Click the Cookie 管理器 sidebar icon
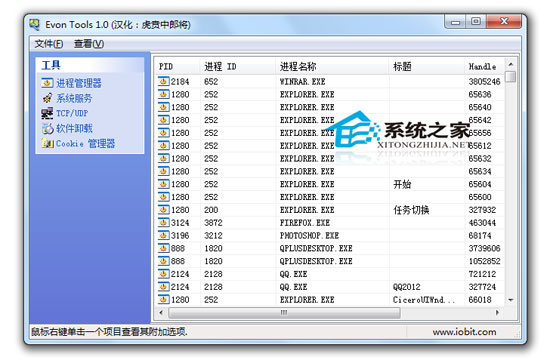Screen dimensions: 550x363 pyautogui.click(x=47, y=143)
